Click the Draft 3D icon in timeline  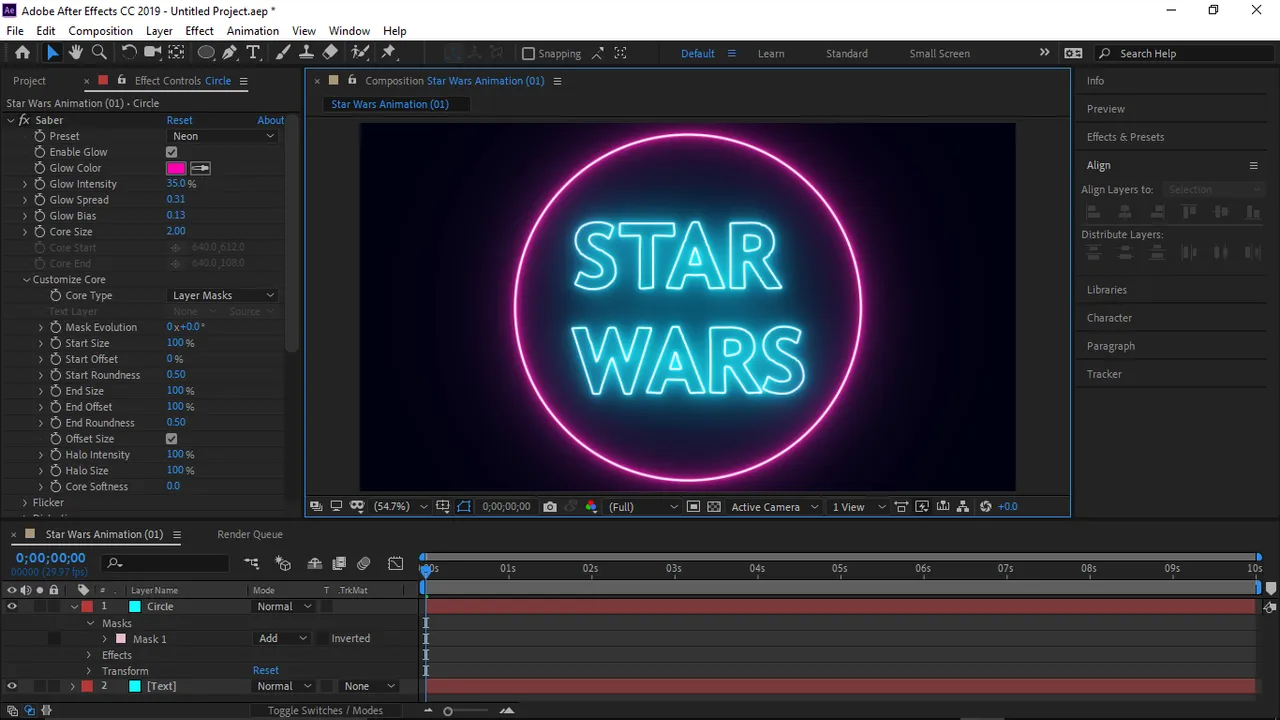pyautogui.click(x=283, y=564)
